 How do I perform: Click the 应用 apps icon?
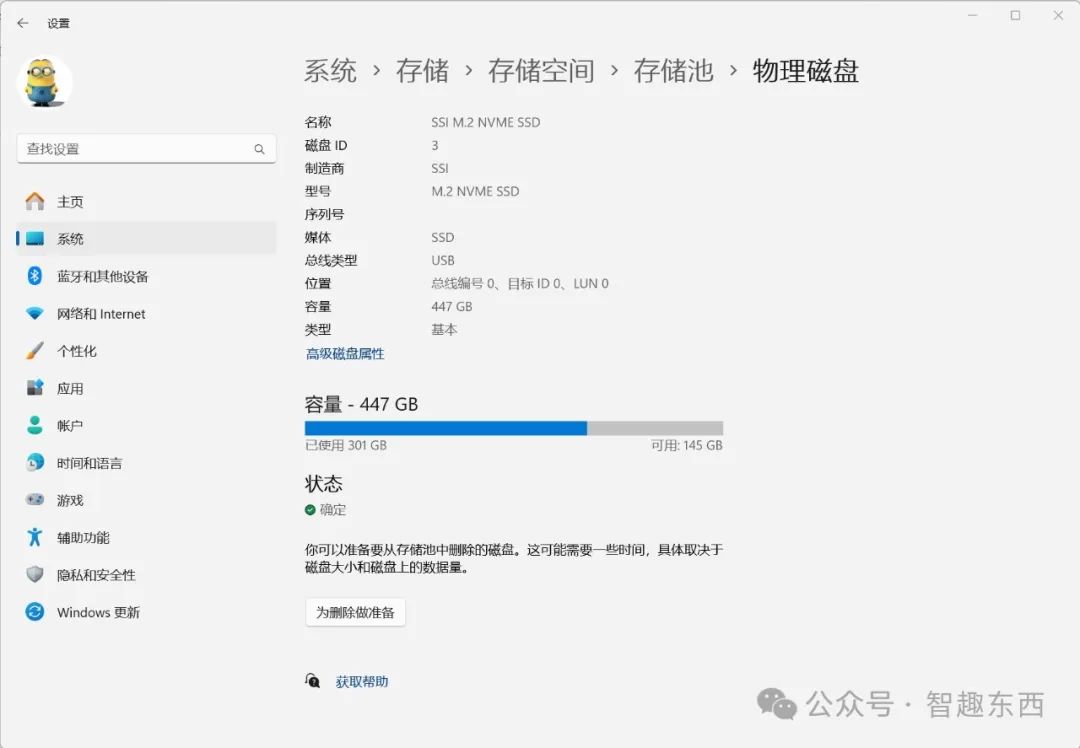[34, 388]
